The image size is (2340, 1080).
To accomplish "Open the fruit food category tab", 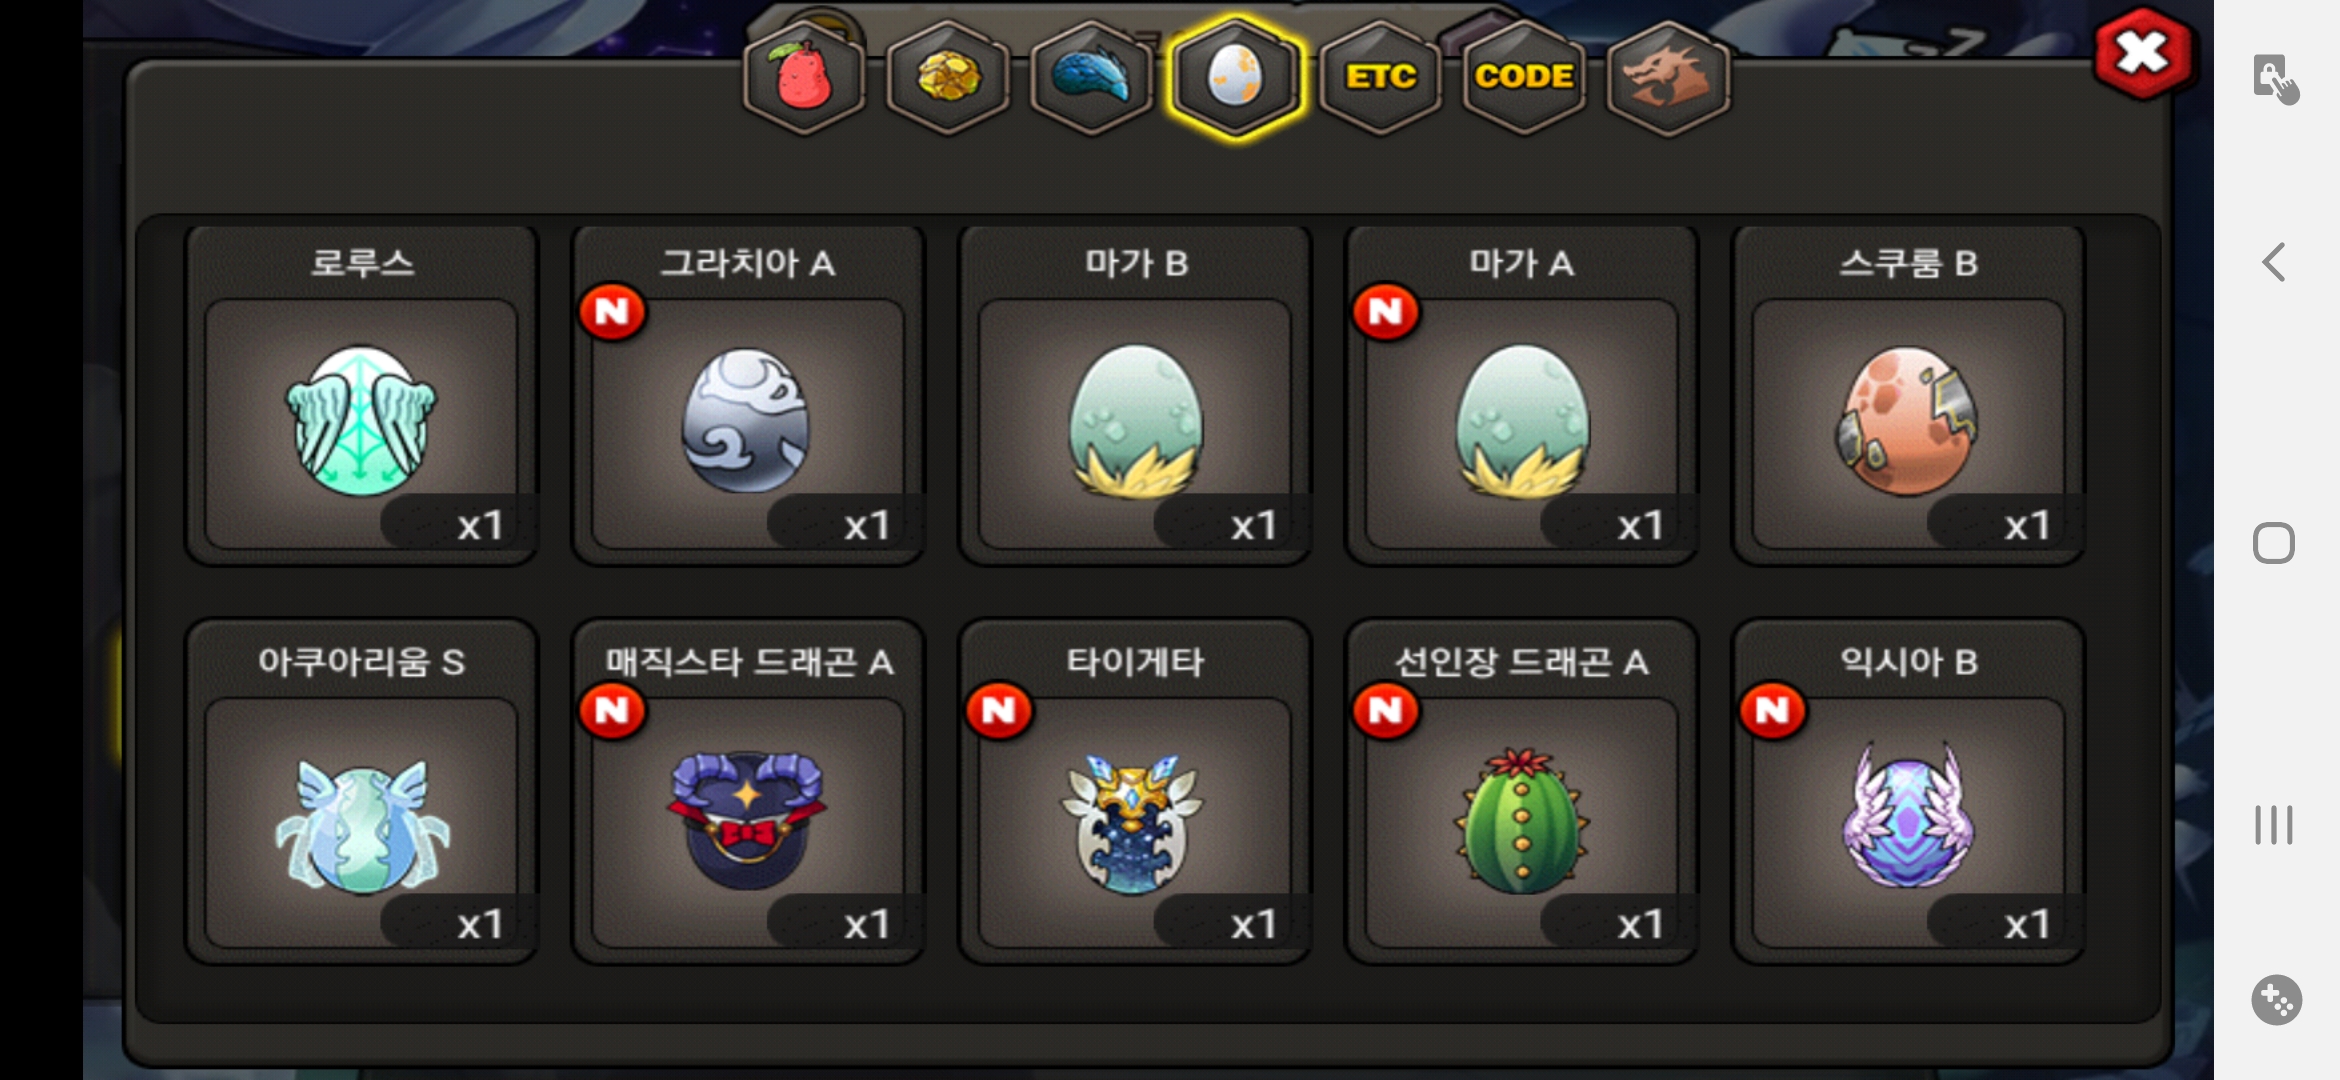I will click(804, 78).
